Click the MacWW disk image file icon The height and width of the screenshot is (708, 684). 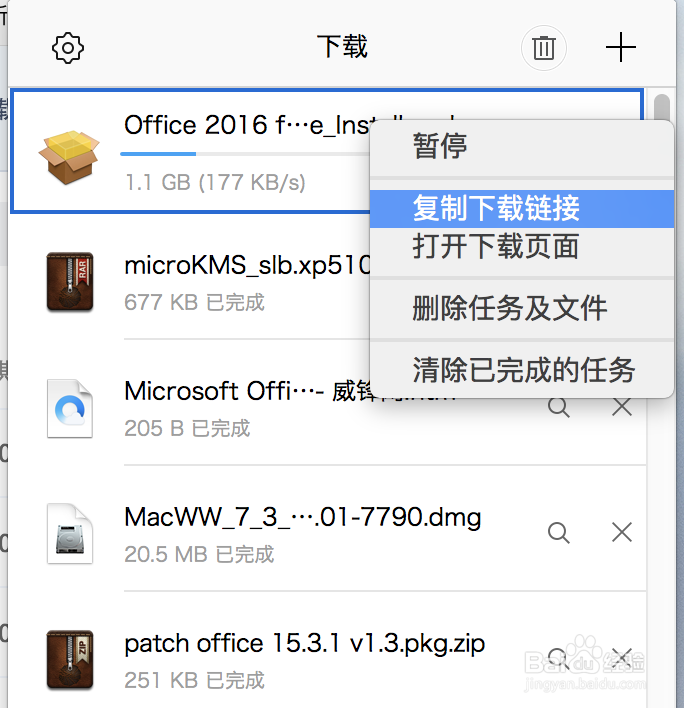pos(70,534)
